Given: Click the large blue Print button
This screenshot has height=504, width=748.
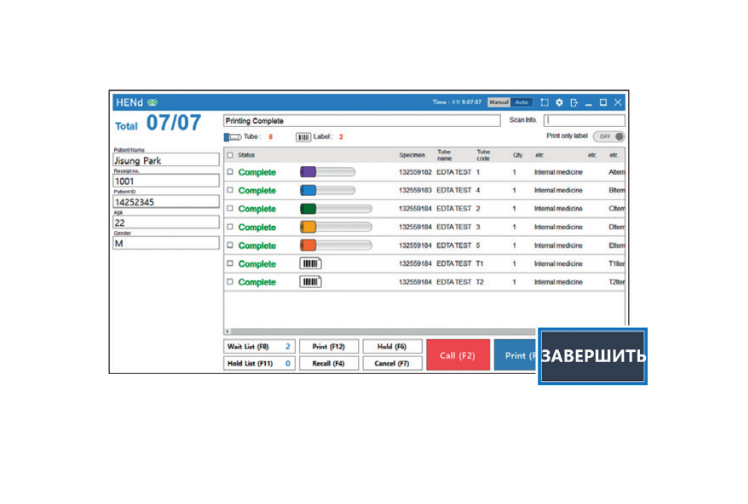Looking at the screenshot, I should click(x=516, y=355).
